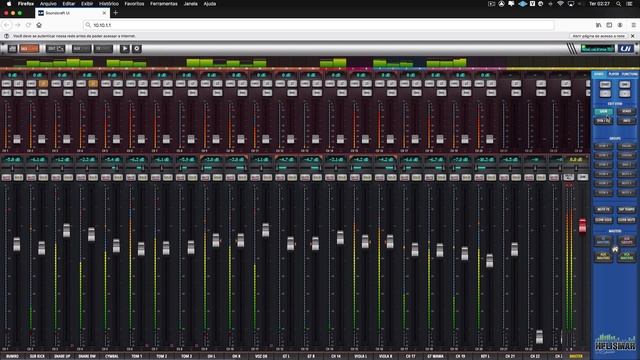
Task: Open the Firefox hamburger menu icon
Action: (x=633, y=25)
